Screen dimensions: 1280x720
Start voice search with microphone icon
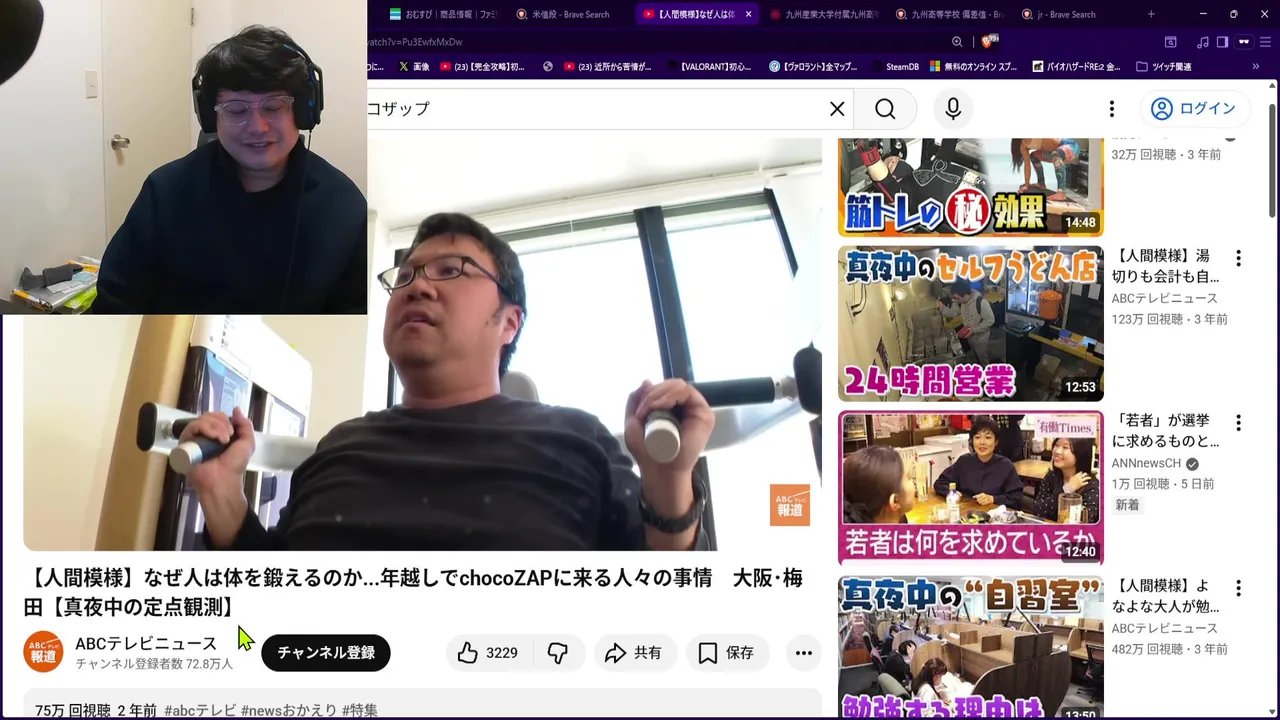point(953,109)
